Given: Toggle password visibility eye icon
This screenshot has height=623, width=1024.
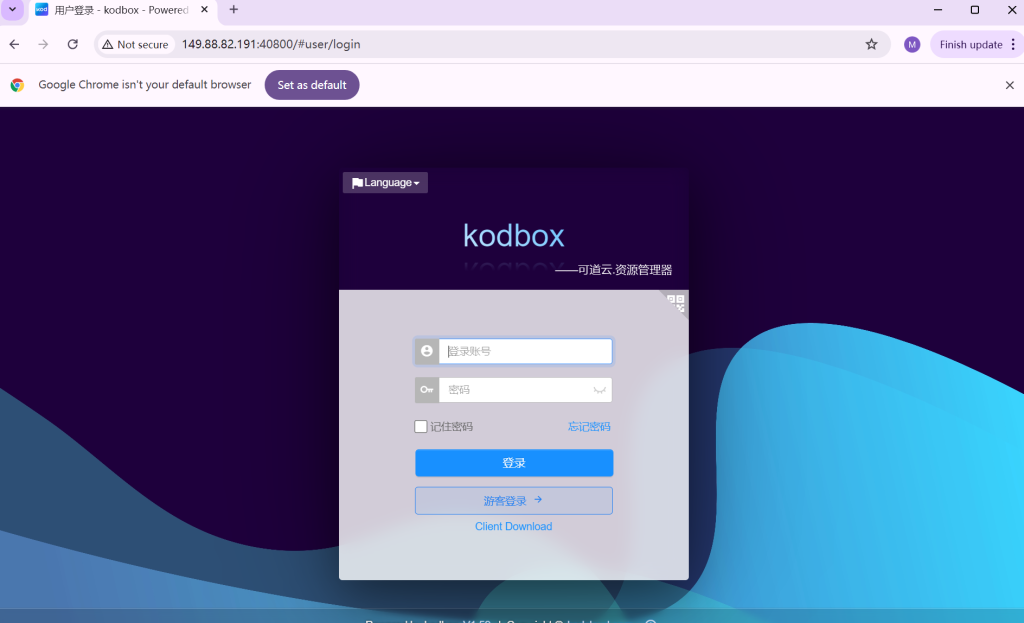Looking at the screenshot, I should 599,390.
